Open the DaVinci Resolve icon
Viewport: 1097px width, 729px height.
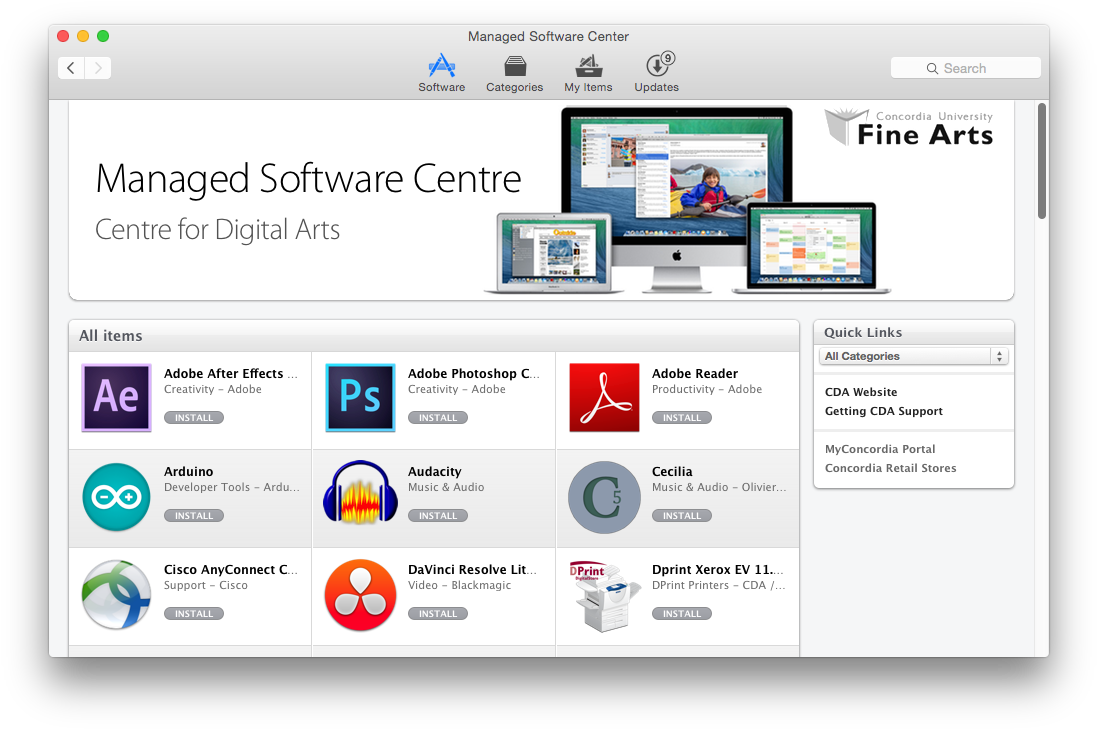pyautogui.click(x=360, y=595)
